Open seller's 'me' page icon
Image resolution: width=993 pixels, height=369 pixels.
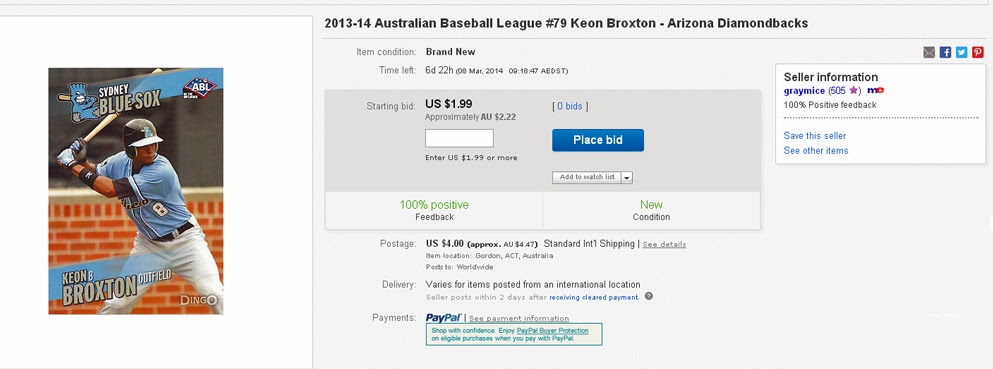coord(876,91)
